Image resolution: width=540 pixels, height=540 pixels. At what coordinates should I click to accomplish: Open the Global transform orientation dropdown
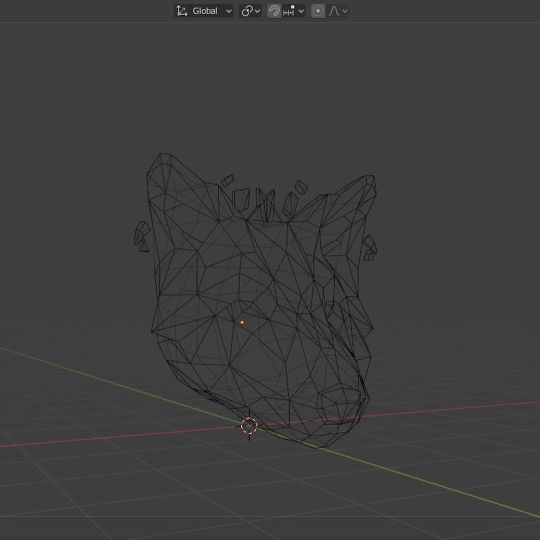[x=204, y=11]
